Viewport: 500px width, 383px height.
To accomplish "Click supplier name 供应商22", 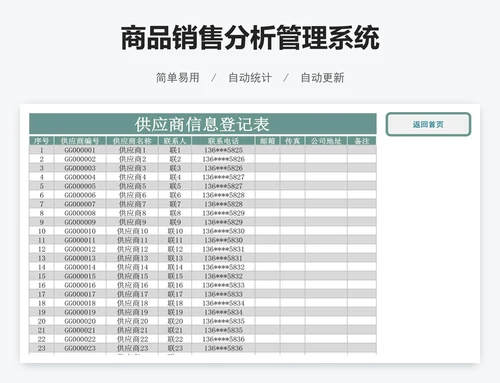I will (132, 339).
